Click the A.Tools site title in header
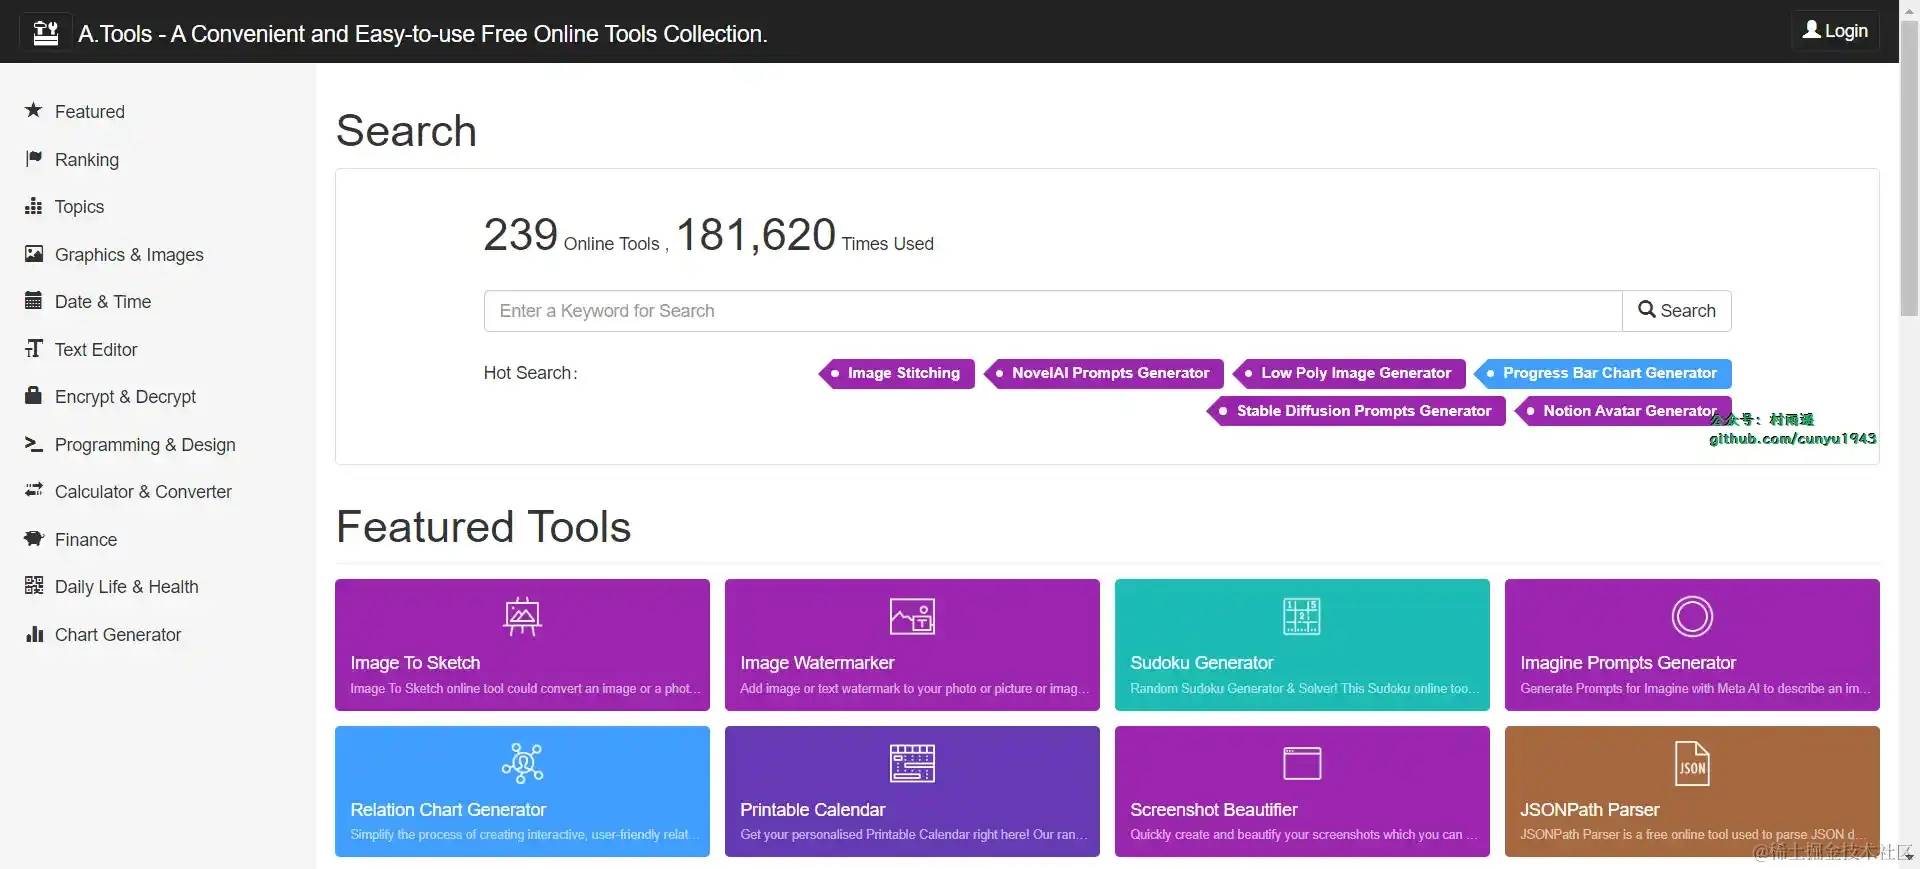 pos(423,33)
